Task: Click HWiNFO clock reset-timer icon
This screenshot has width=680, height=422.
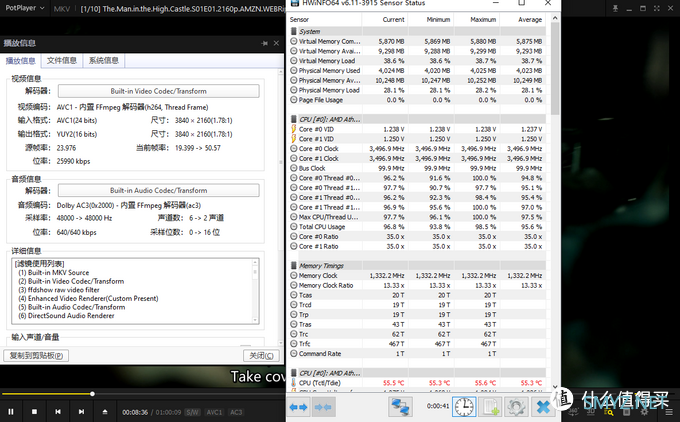Action: click(464, 407)
